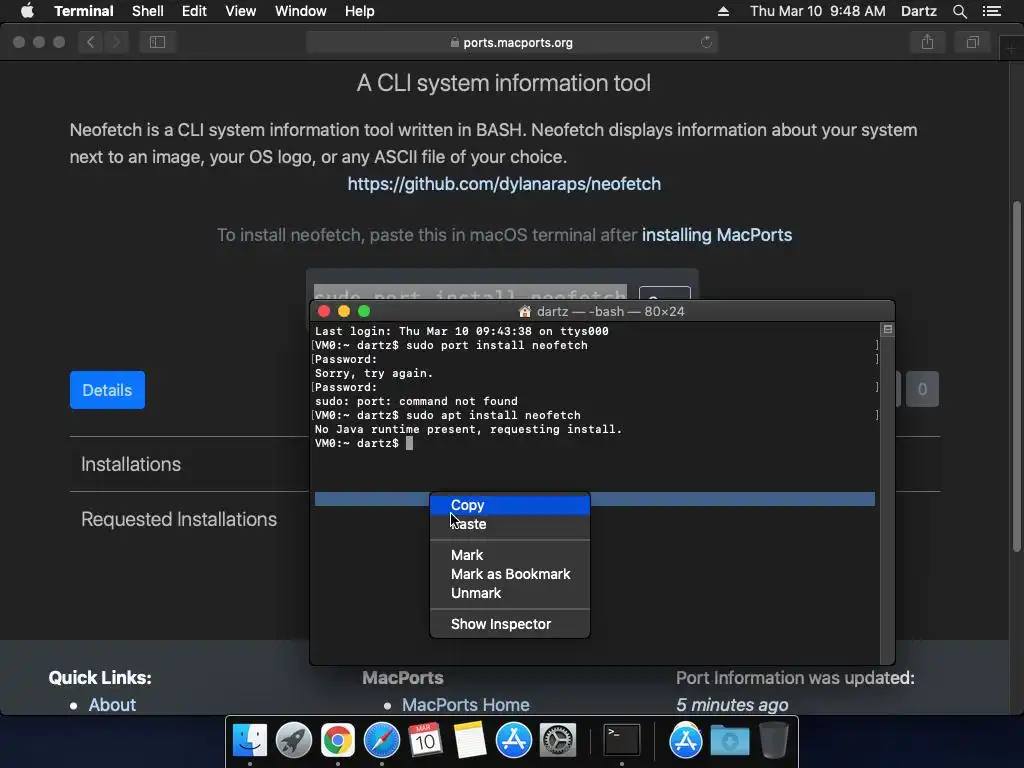Image resolution: width=1024 pixels, height=768 pixels.
Task: Click the eject icon in menu bar
Action: (x=723, y=11)
